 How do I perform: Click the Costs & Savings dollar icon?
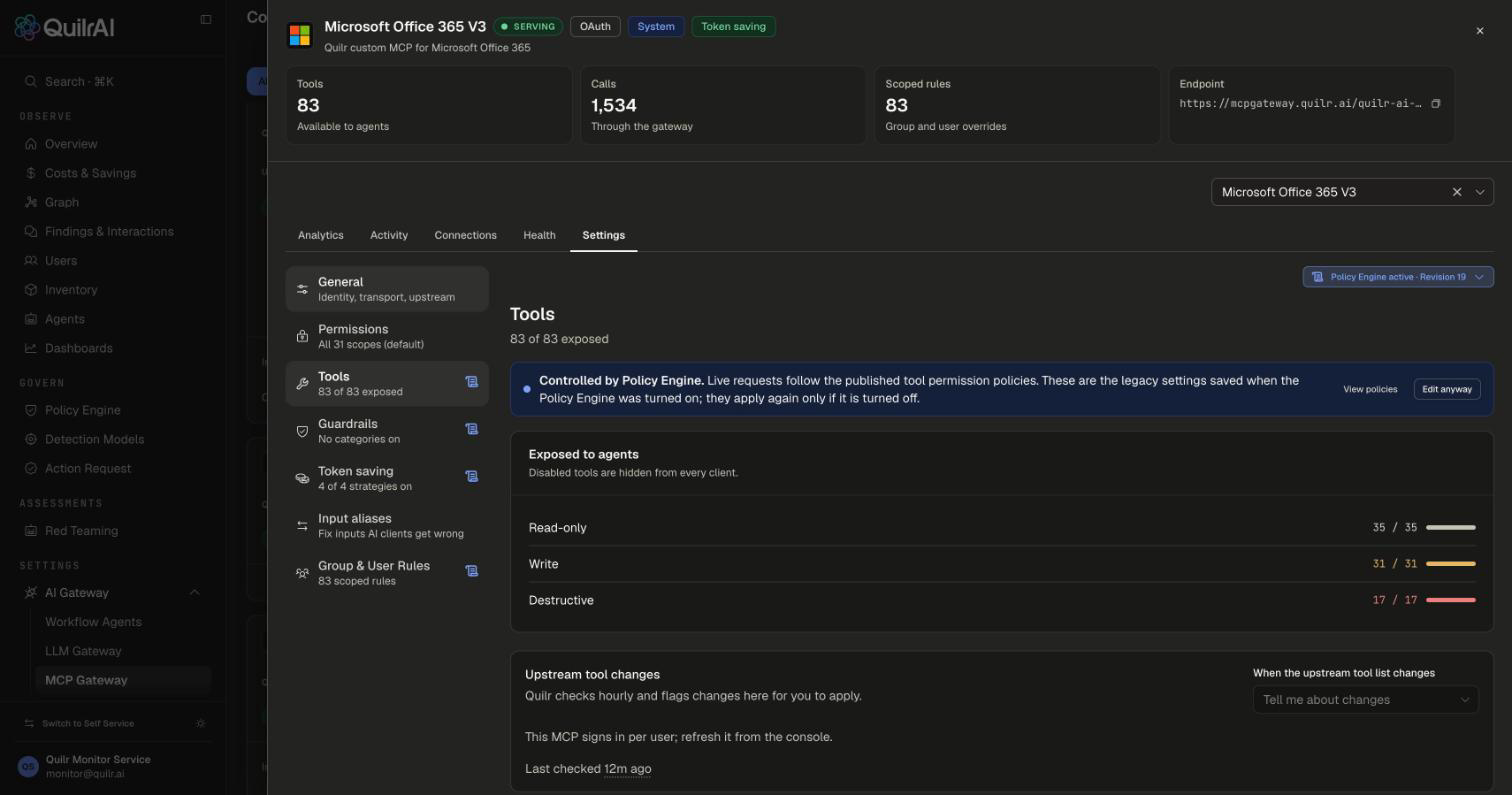point(31,173)
